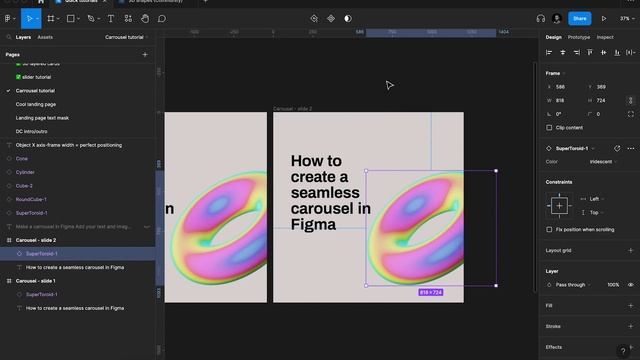Viewport: 640px width, 360px height.
Task: Open the help question mark button
Action: coord(623,351)
